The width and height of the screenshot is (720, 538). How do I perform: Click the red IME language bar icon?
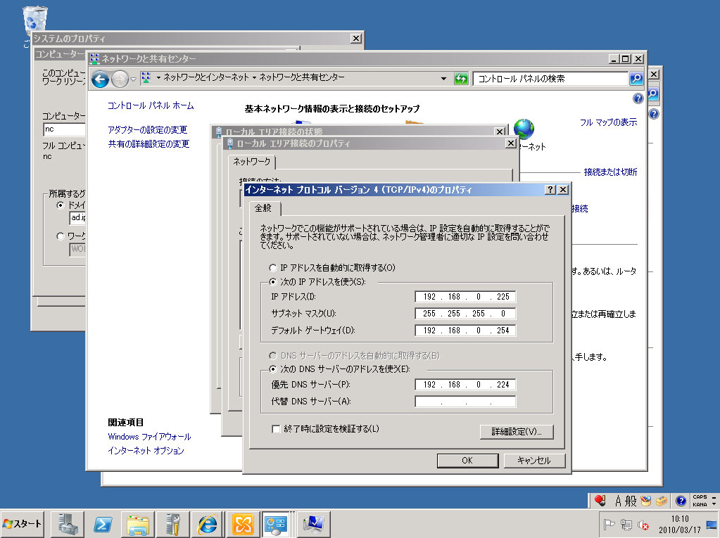(x=599, y=500)
